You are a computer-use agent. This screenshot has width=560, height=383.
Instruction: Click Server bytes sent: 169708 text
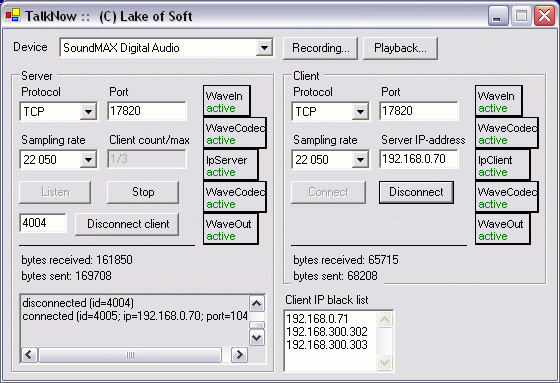click(x=66, y=276)
